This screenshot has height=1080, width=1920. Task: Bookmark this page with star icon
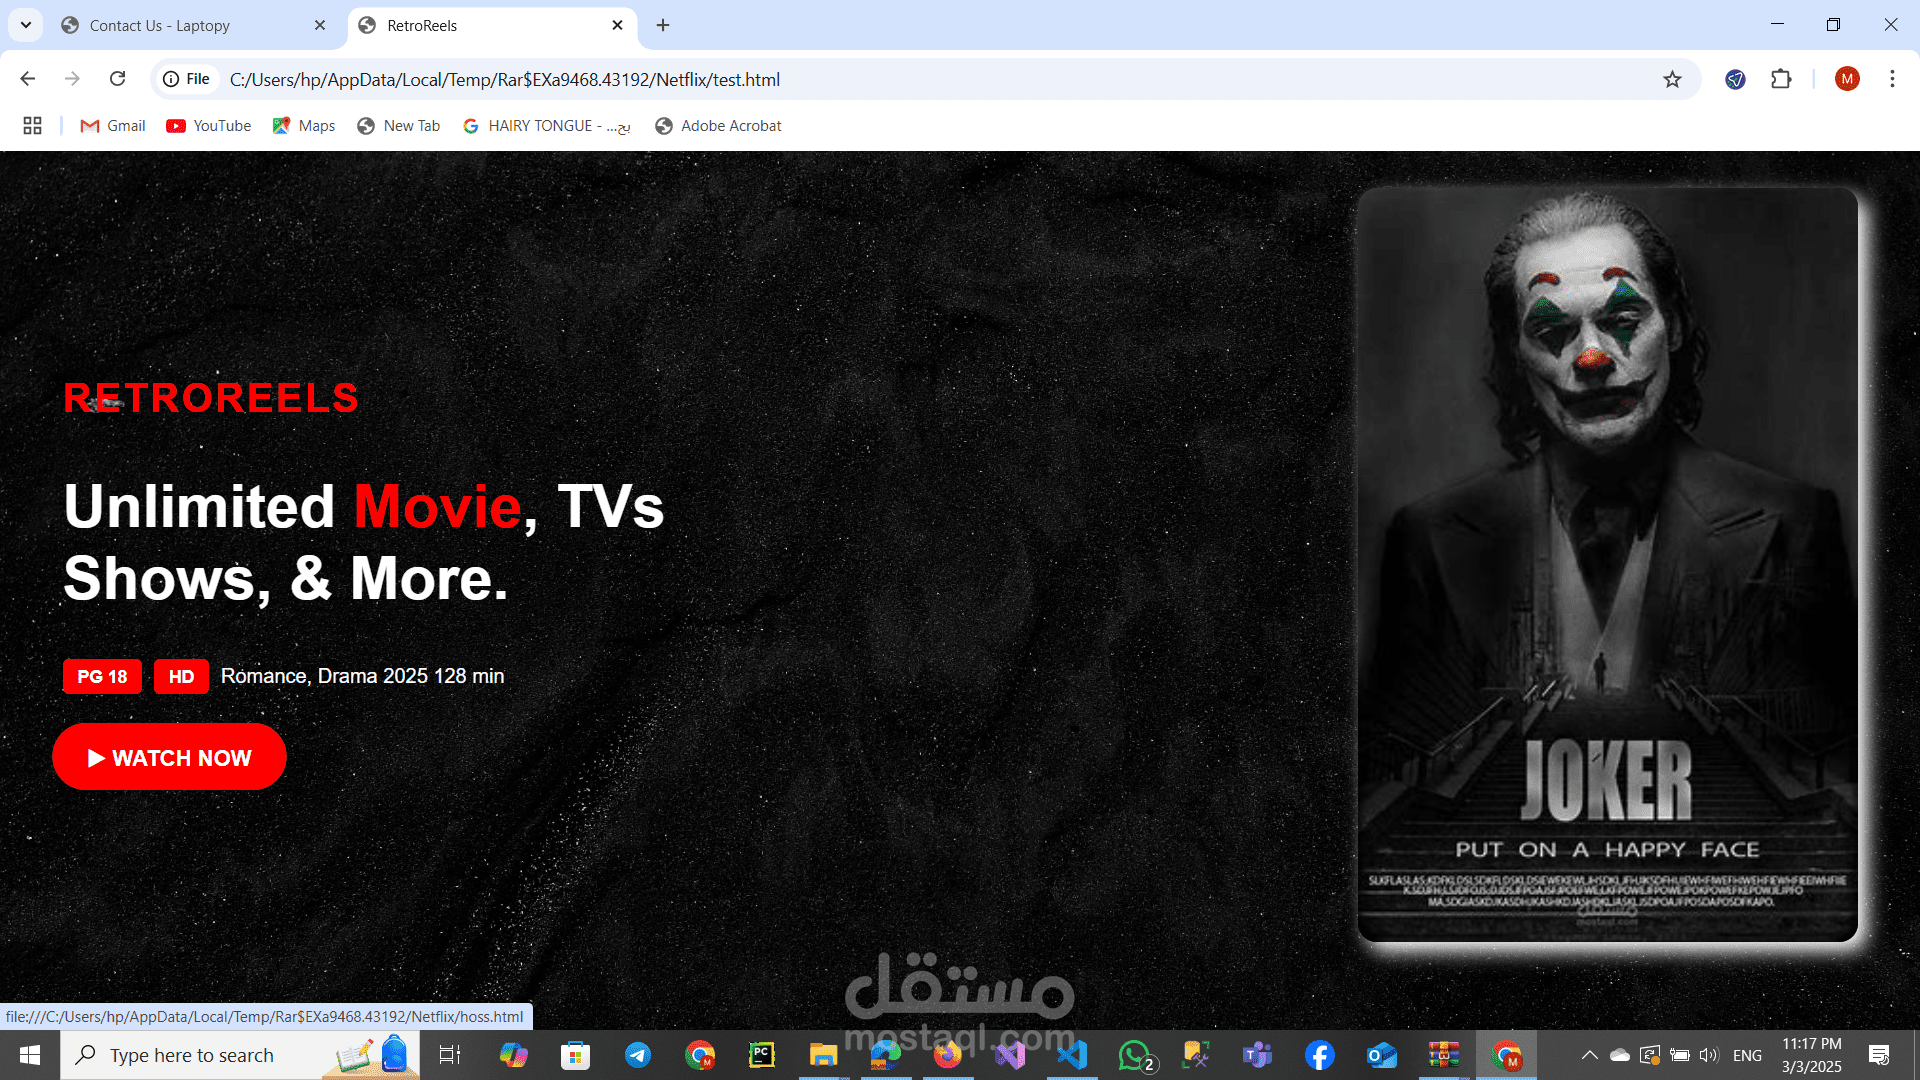[1672, 79]
